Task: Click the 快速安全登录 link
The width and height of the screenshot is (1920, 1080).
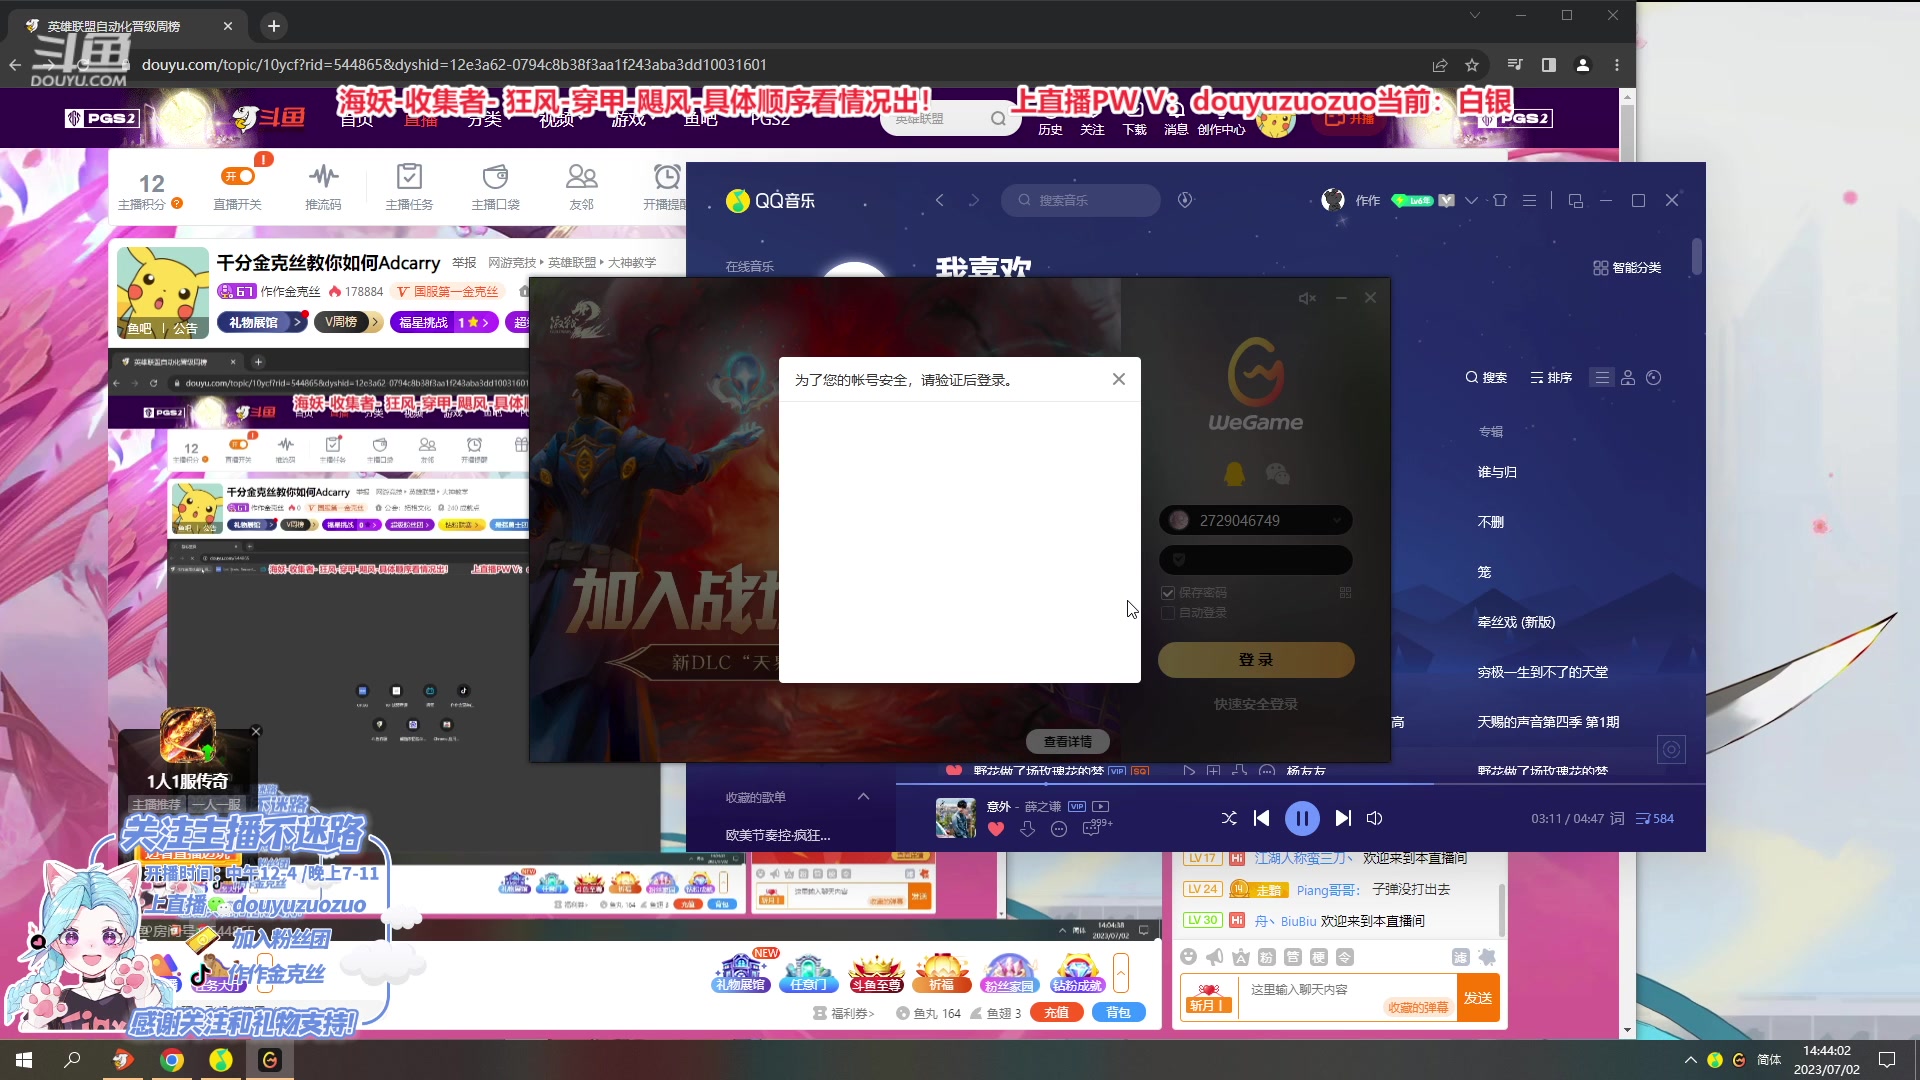Action: click(1256, 704)
